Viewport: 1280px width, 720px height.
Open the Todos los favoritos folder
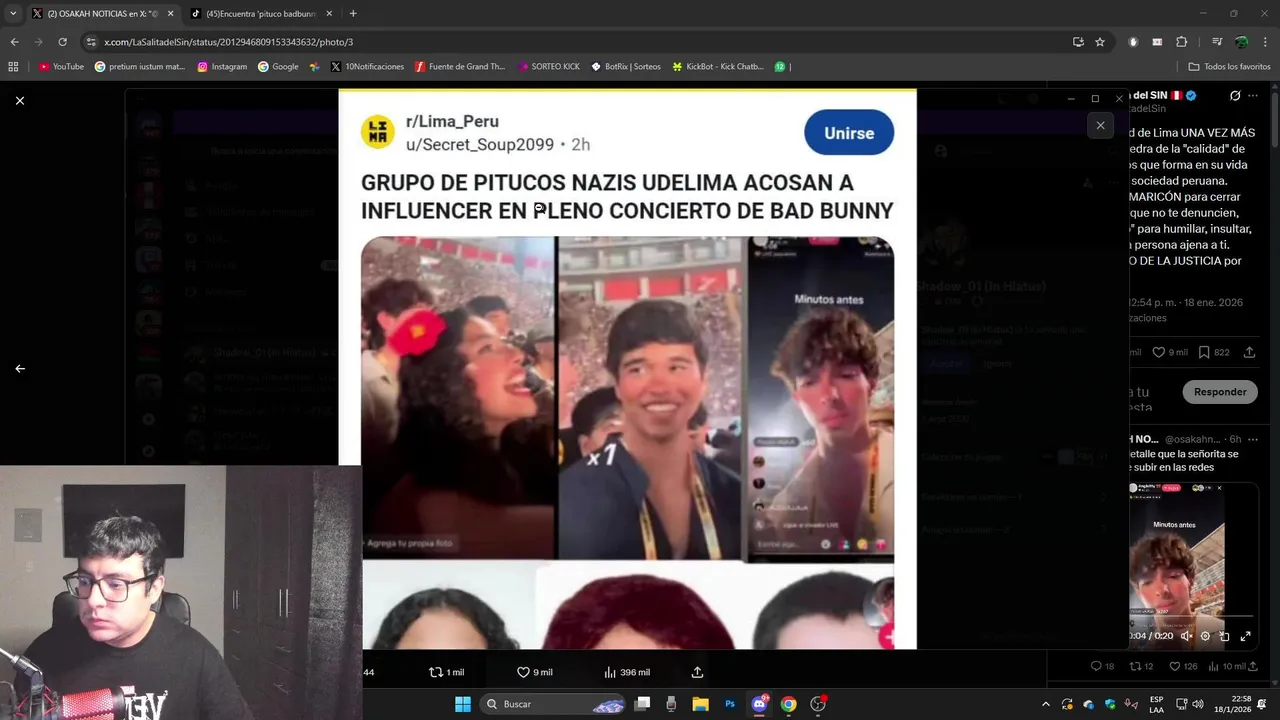pos(1230,66)
